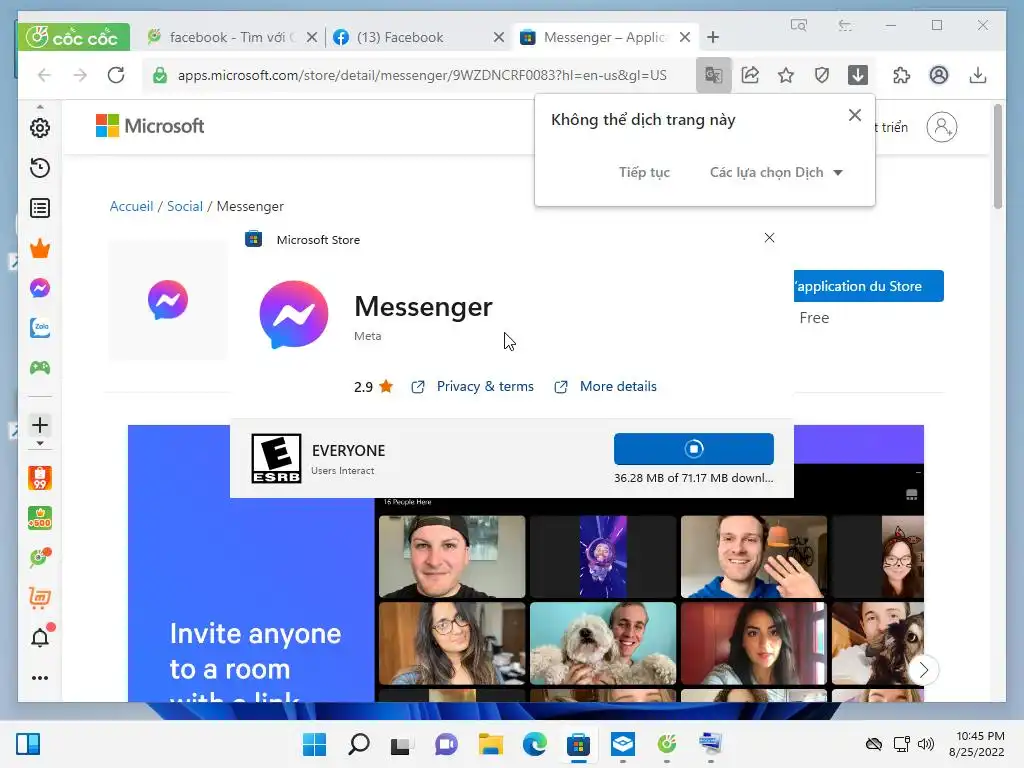Open the Cốc Cốc main menu button
Viewport: 1024px width, 768px height.
(73, 37)
